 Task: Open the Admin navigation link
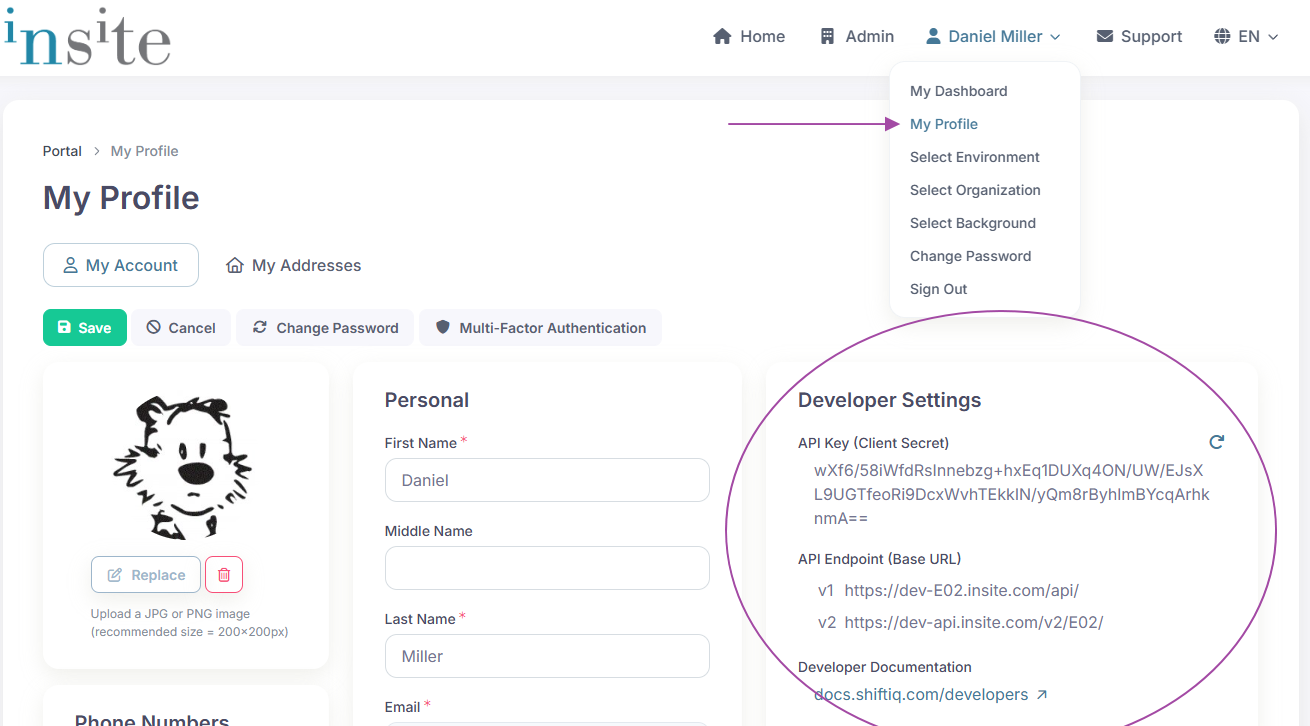(x=857, y=36)
